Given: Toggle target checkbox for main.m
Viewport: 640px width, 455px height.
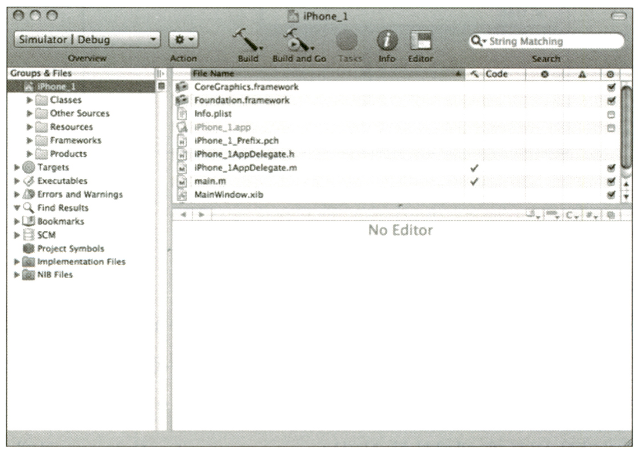Looking at the screenshot, I should point(610,181).
